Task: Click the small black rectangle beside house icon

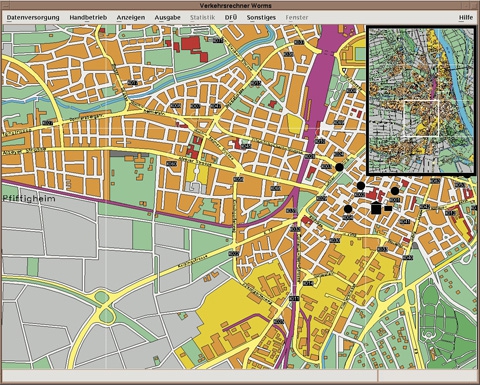Action: (x=388, y=208)
